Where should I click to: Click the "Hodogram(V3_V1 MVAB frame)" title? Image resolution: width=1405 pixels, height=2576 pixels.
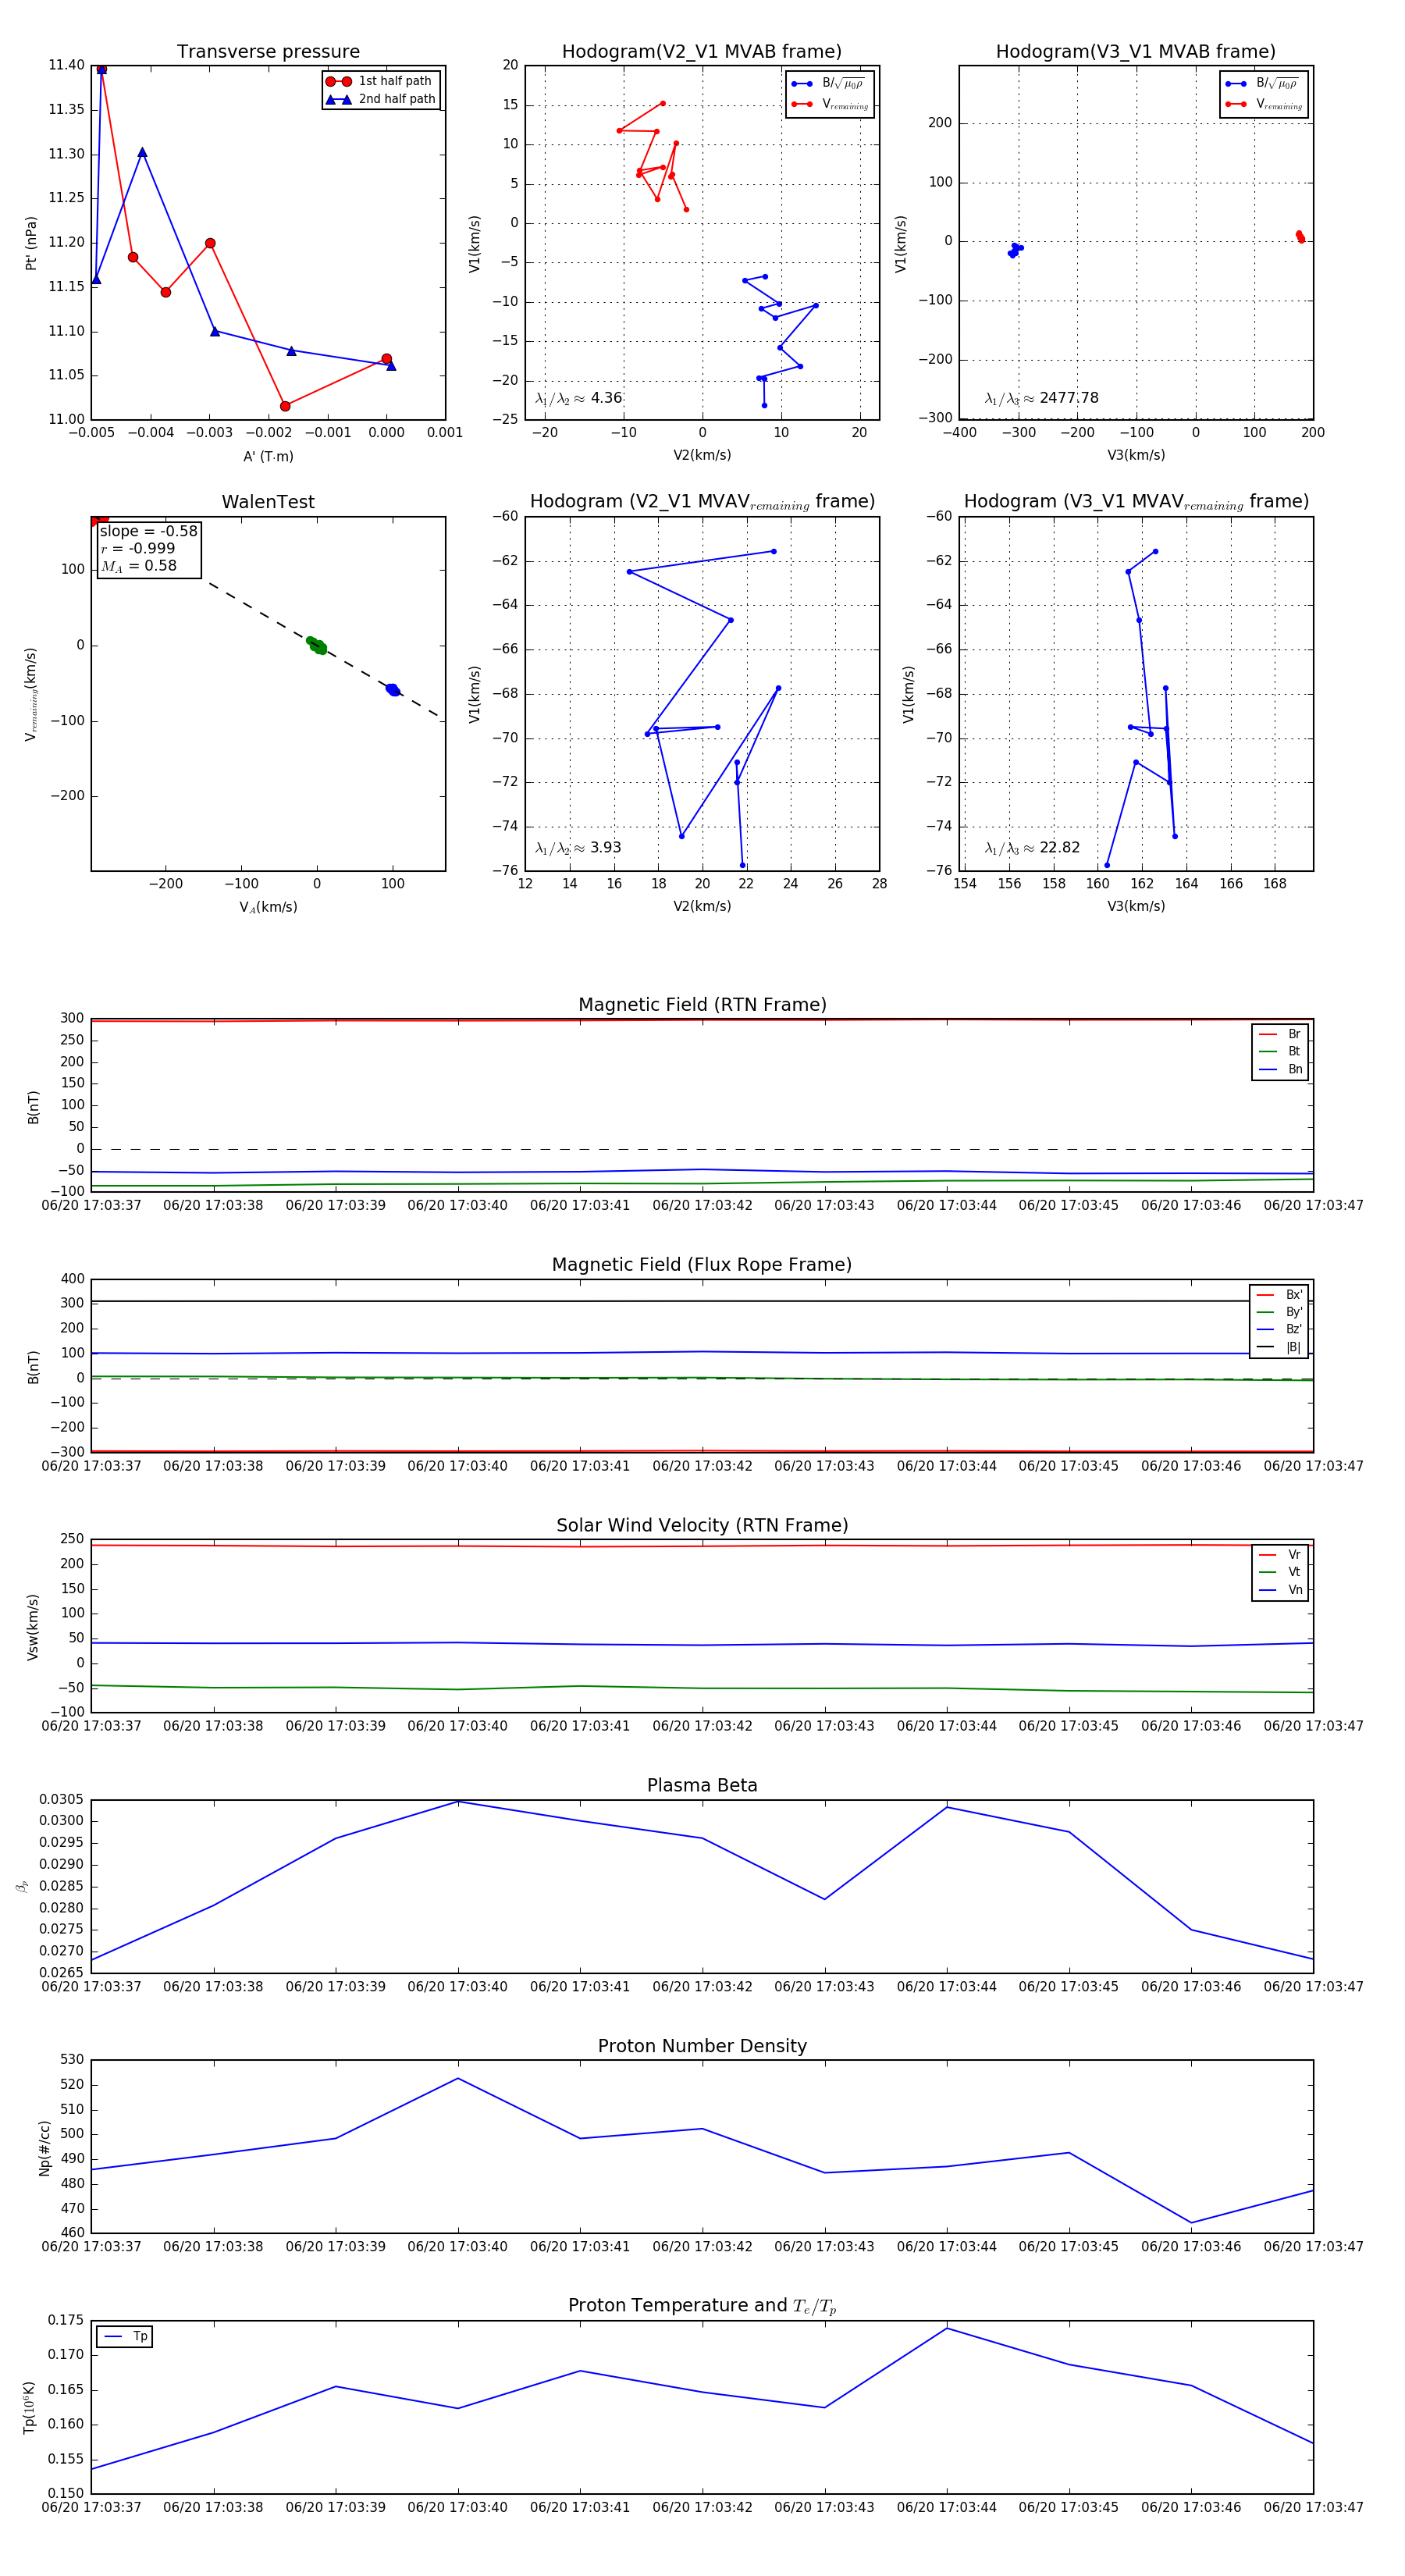[x=1136, y=52]
